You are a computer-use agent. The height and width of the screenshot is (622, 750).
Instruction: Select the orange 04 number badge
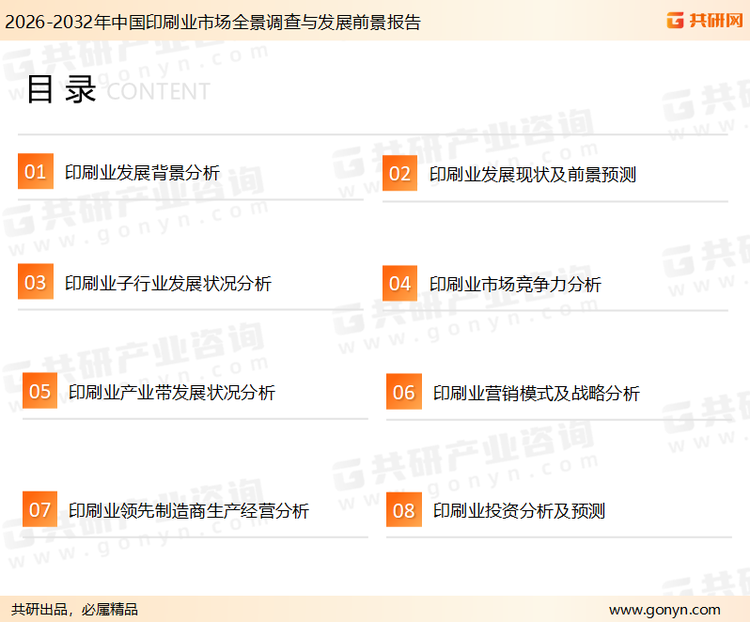400,283
